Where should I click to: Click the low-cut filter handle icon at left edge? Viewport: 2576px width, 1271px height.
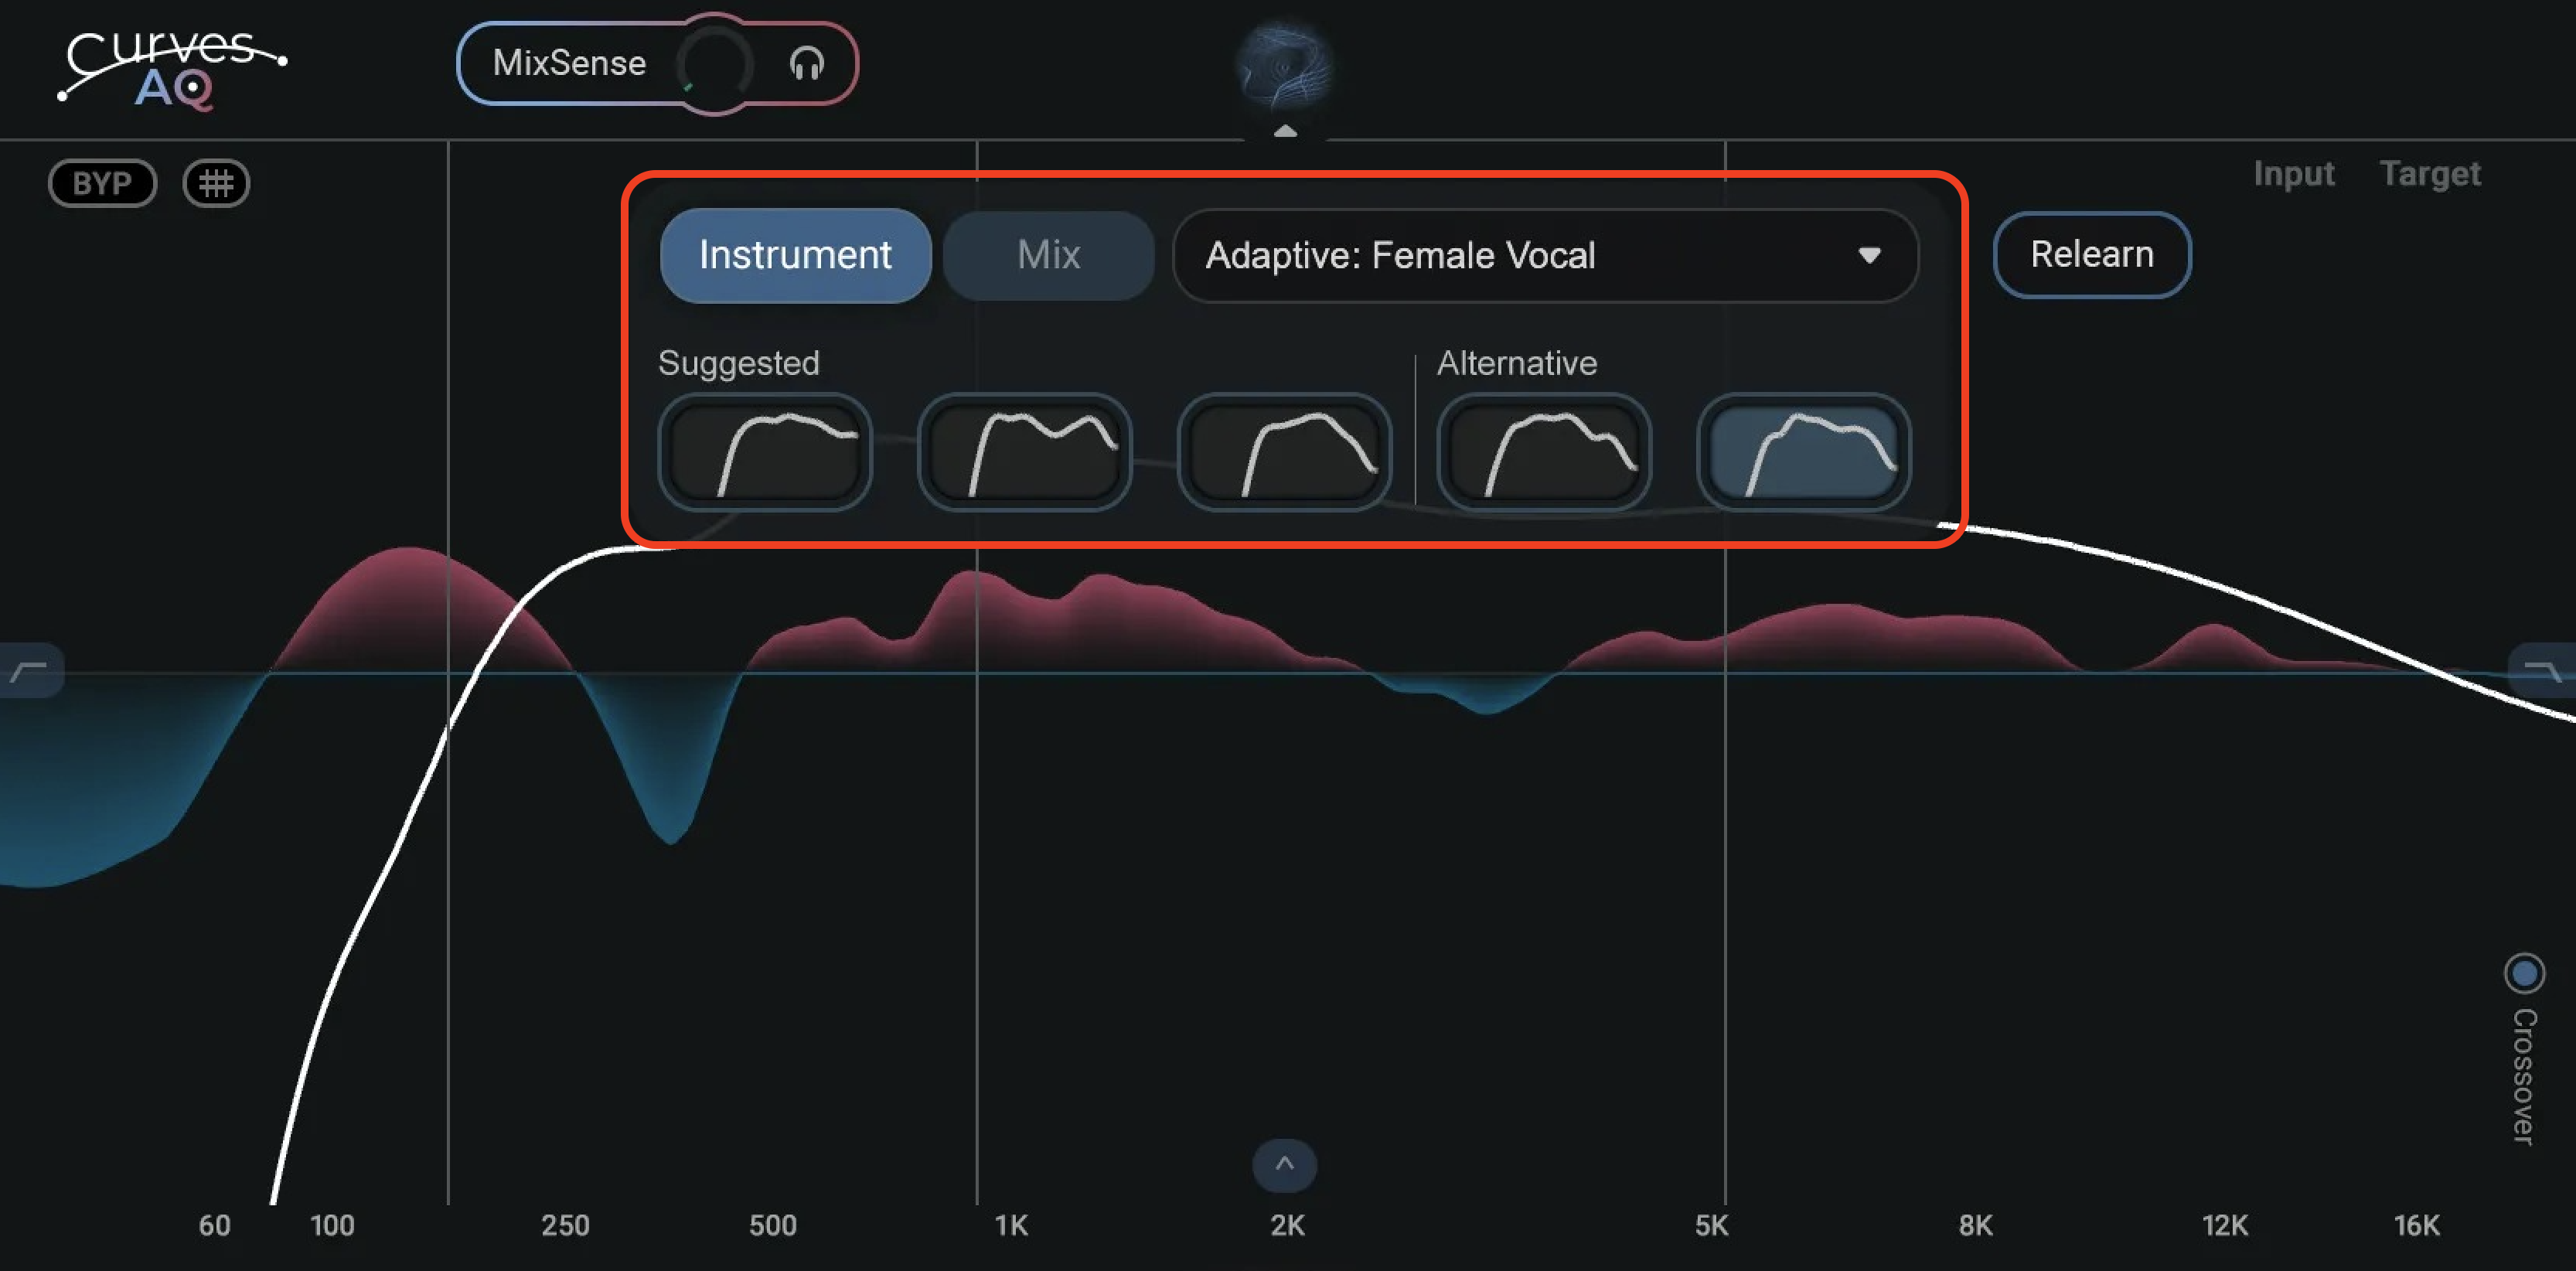click(x=31, y=670)
